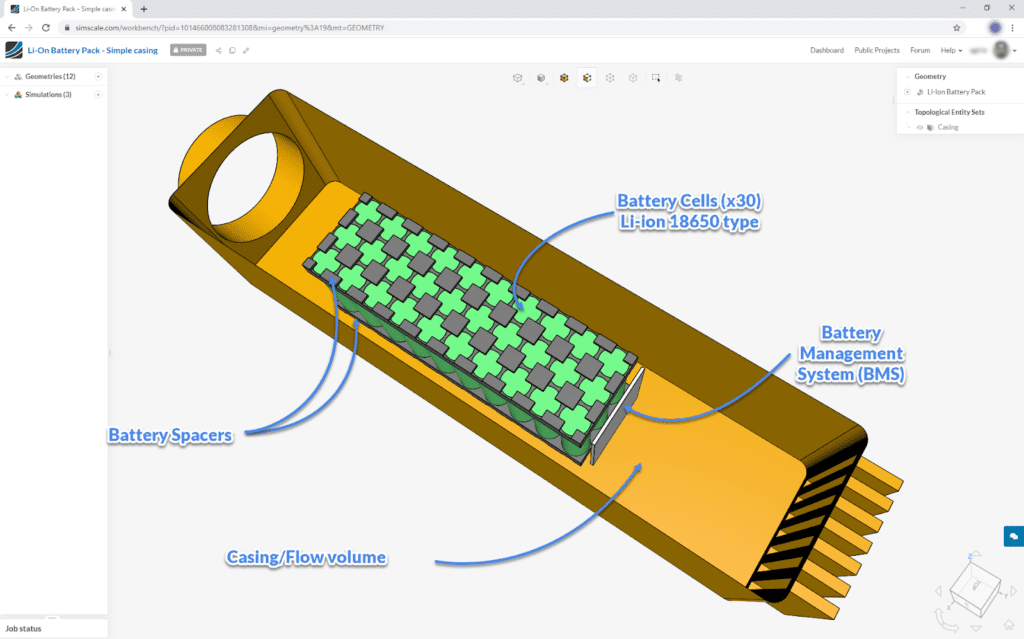Expand the Li-Ion Battery Pack tree item
Viewport: 1024px width, 639px height.
[x=907, y=91]
